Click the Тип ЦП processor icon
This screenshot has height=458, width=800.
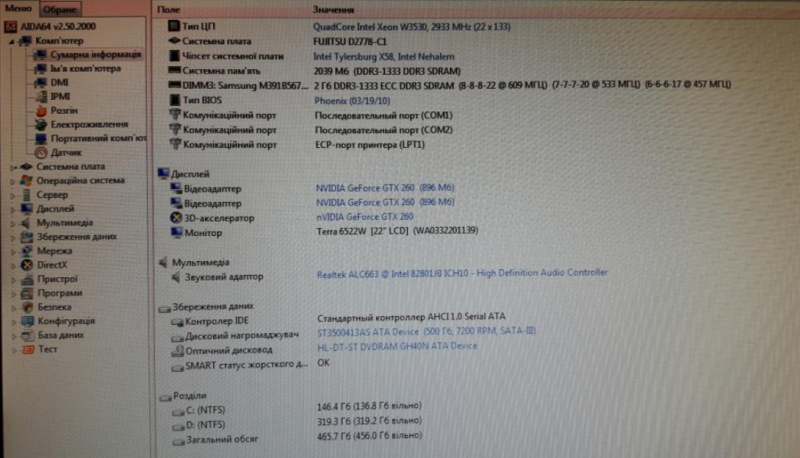175,26
